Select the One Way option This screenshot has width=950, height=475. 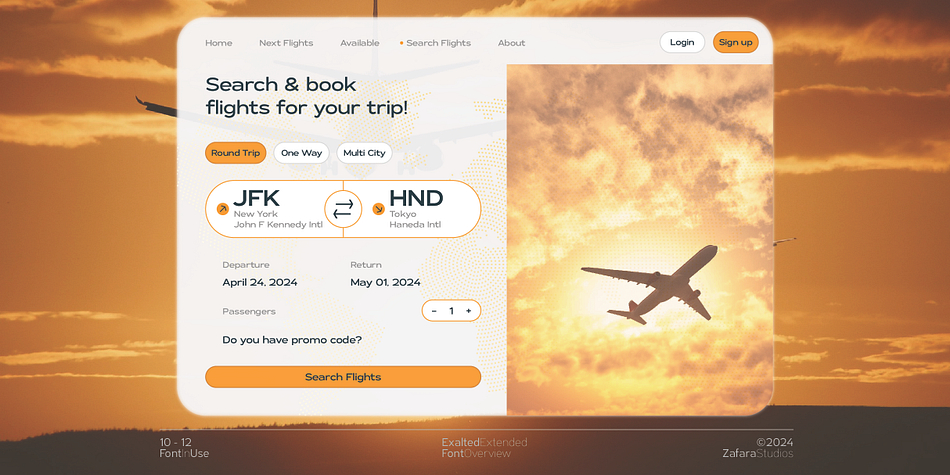point(301,153)
